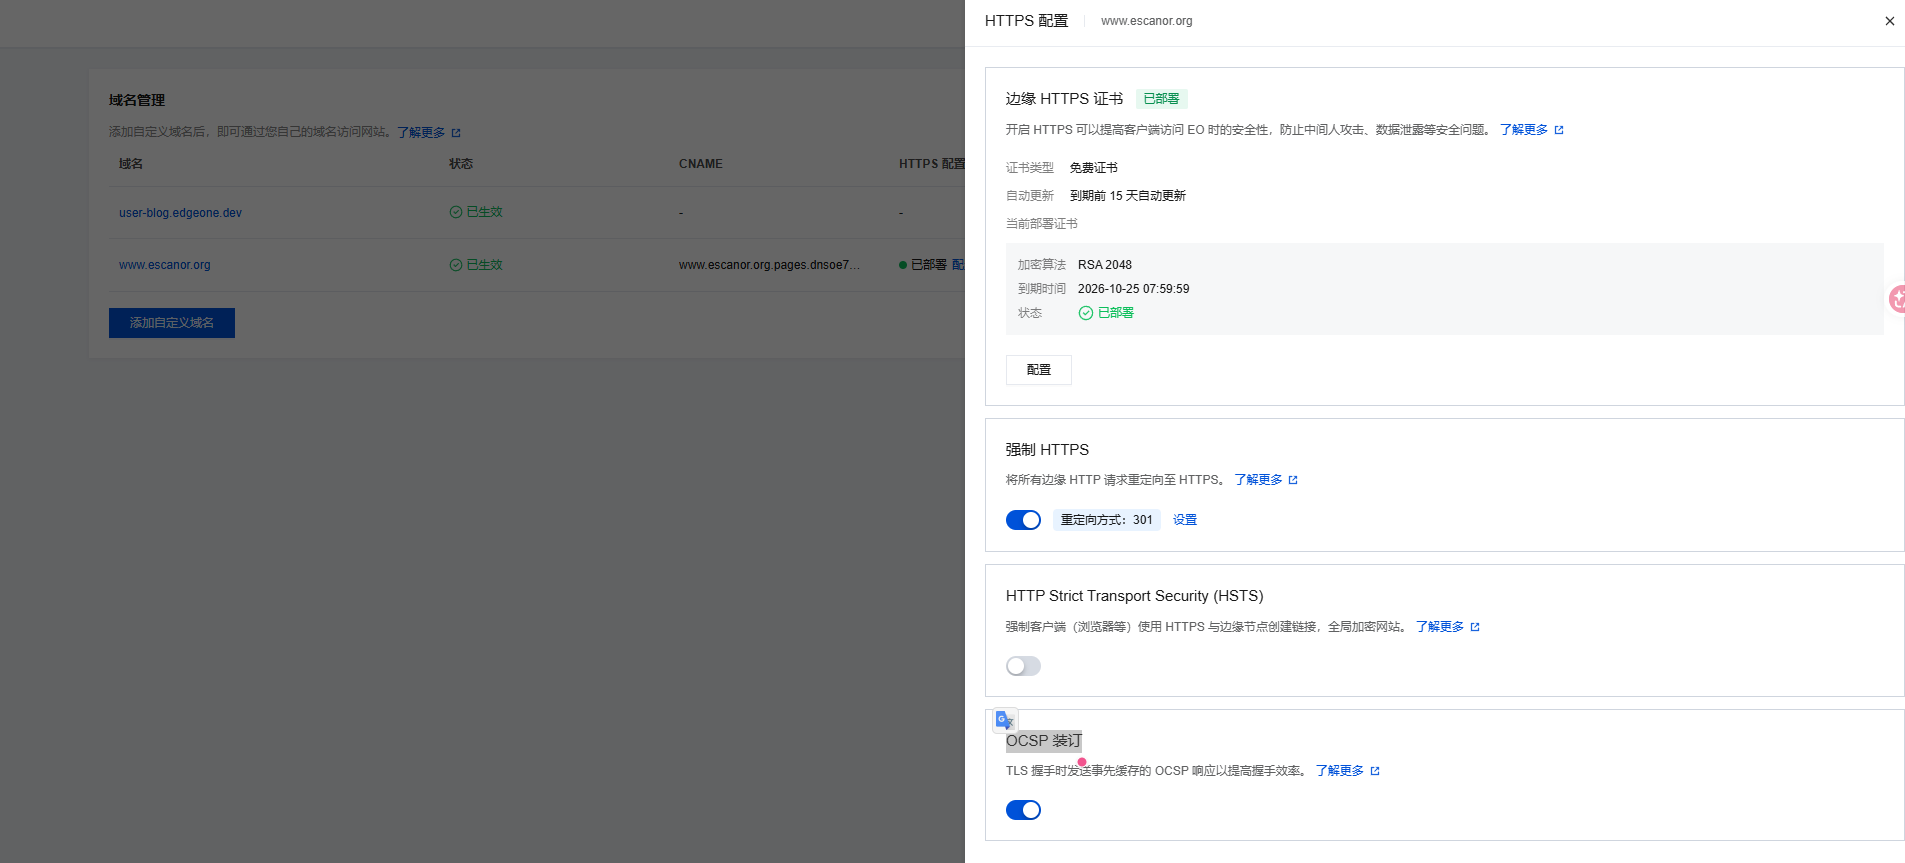Click the 域名 column header
1905x863 pixels.
tap(131, 164)
